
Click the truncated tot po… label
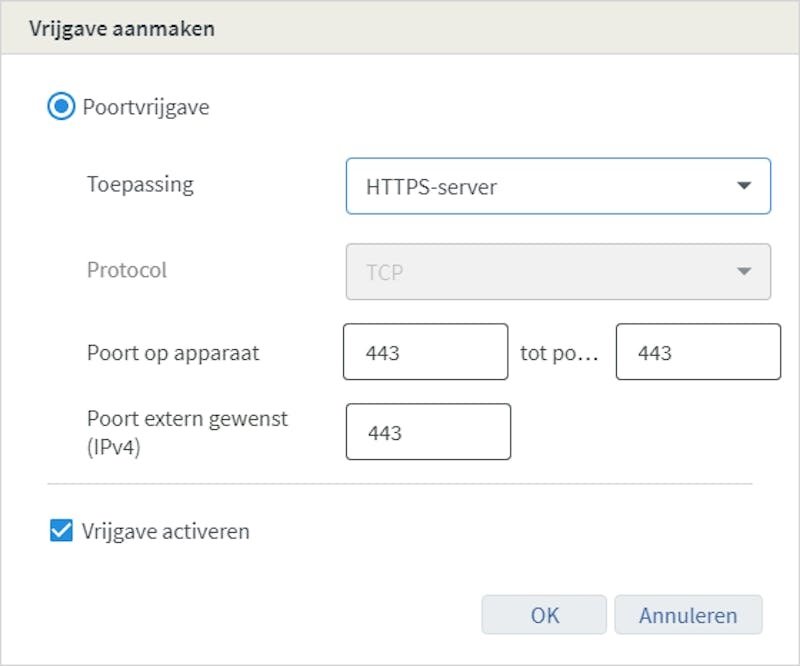(x=559, y=353)
